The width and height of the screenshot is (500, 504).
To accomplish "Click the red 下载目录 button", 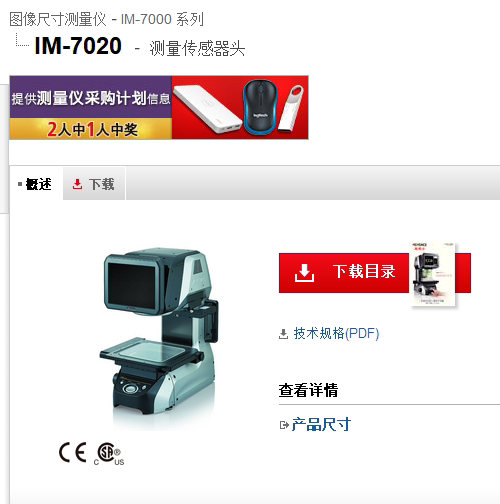I will 375,273.
